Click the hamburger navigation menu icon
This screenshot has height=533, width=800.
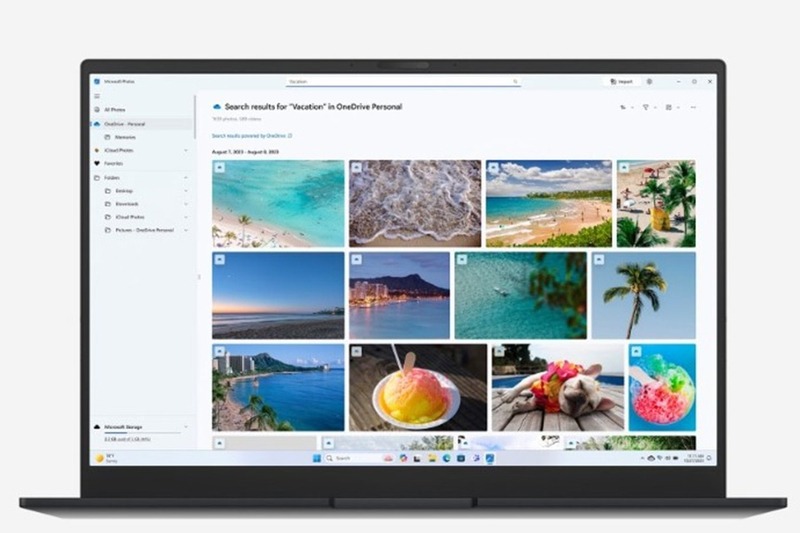coord(97,96)
